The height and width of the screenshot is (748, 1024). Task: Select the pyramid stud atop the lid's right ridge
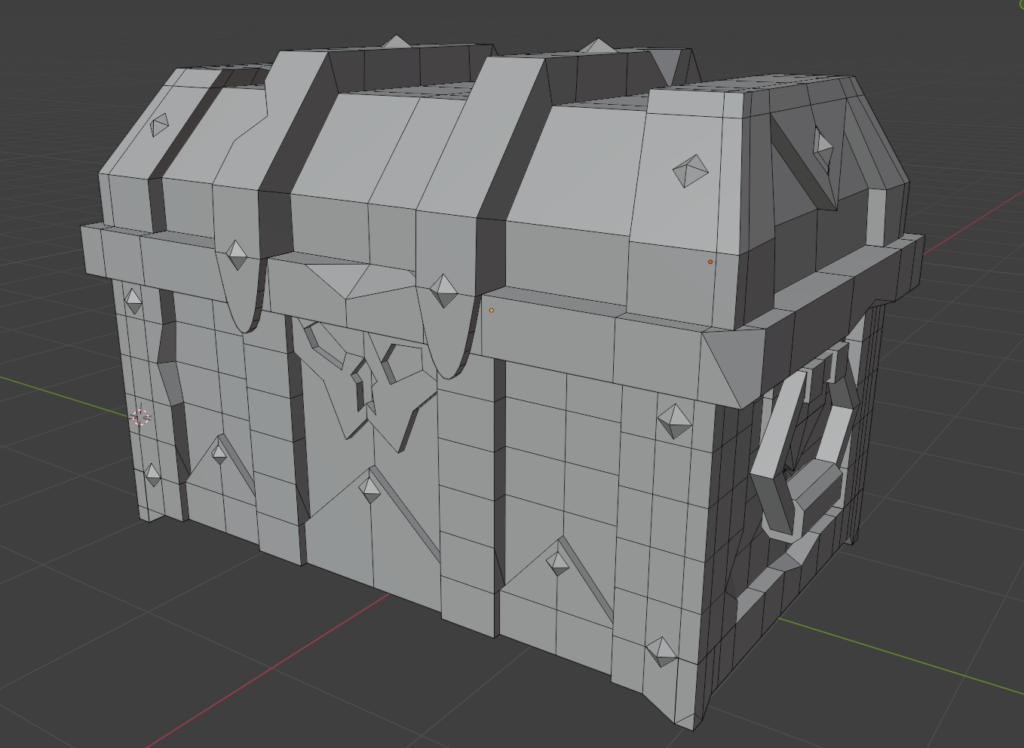point(597,46)
